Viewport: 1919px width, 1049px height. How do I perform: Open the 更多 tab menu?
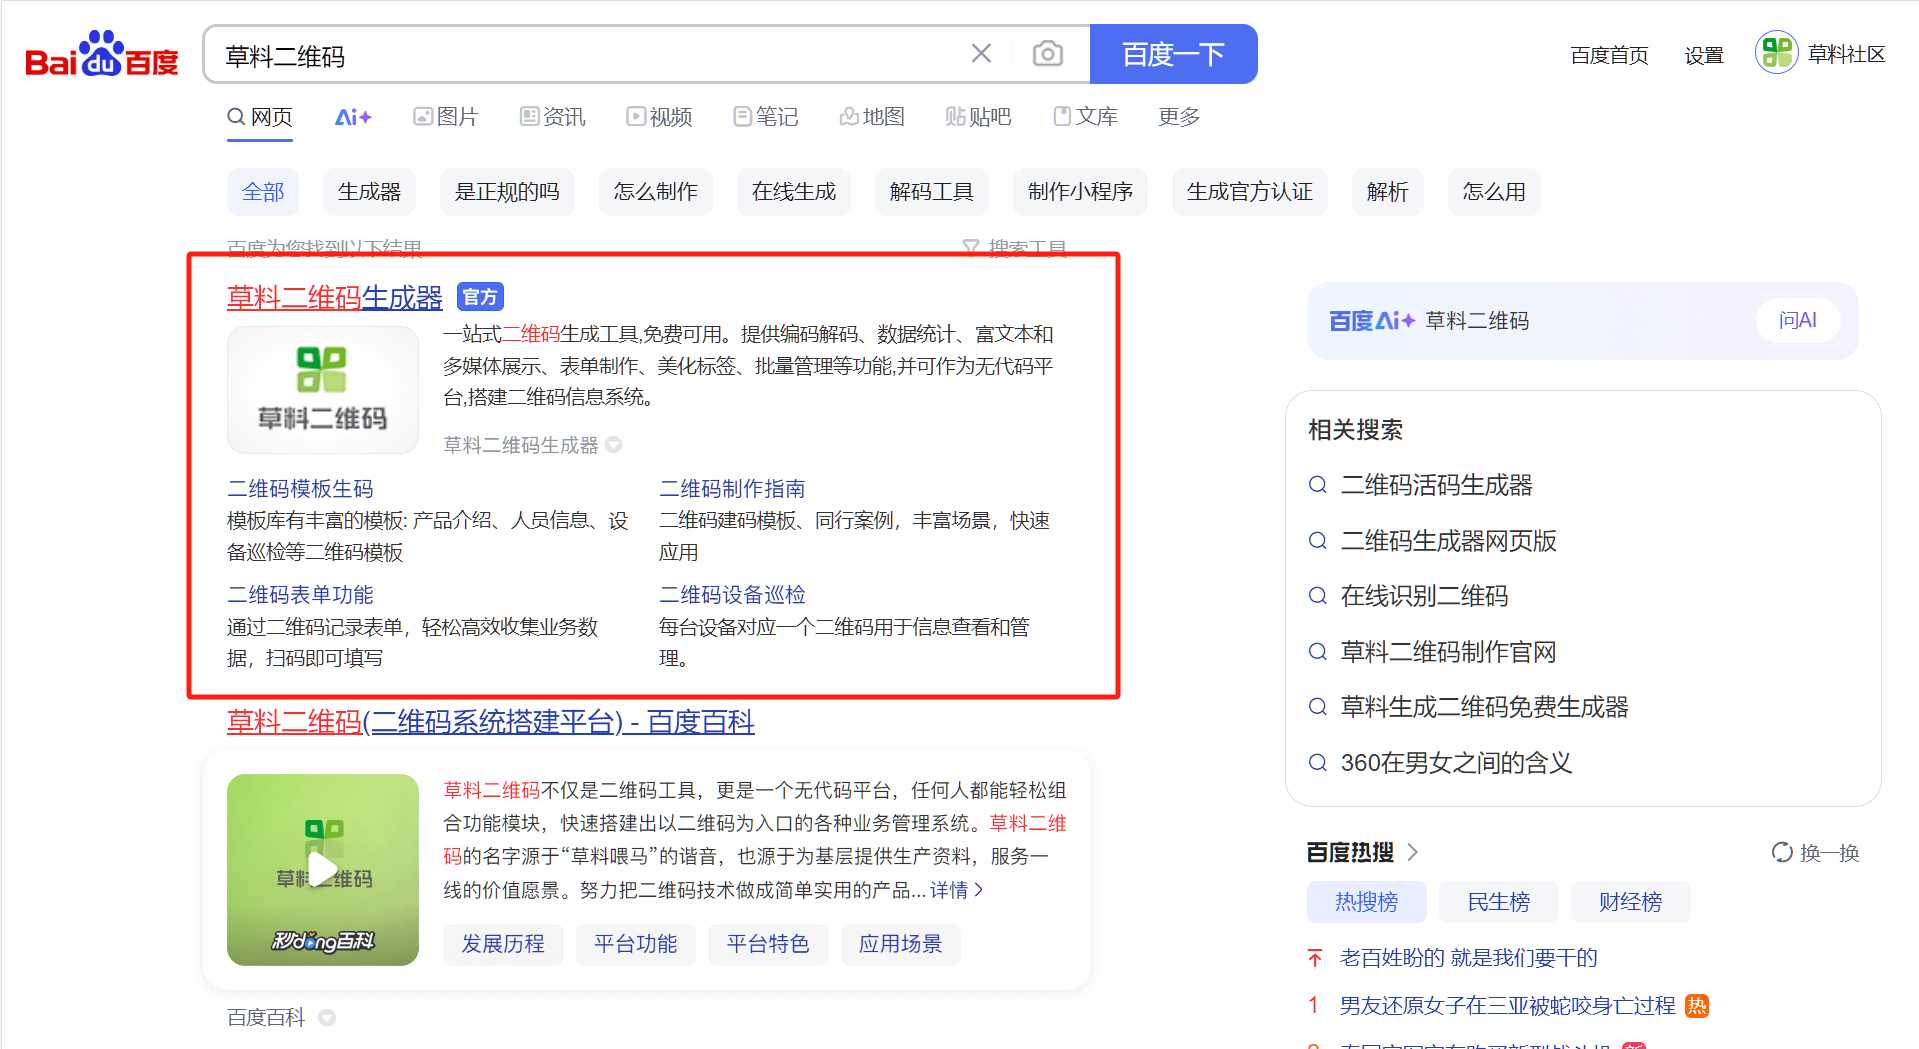pyautogui.click(x=1179, y=117)
